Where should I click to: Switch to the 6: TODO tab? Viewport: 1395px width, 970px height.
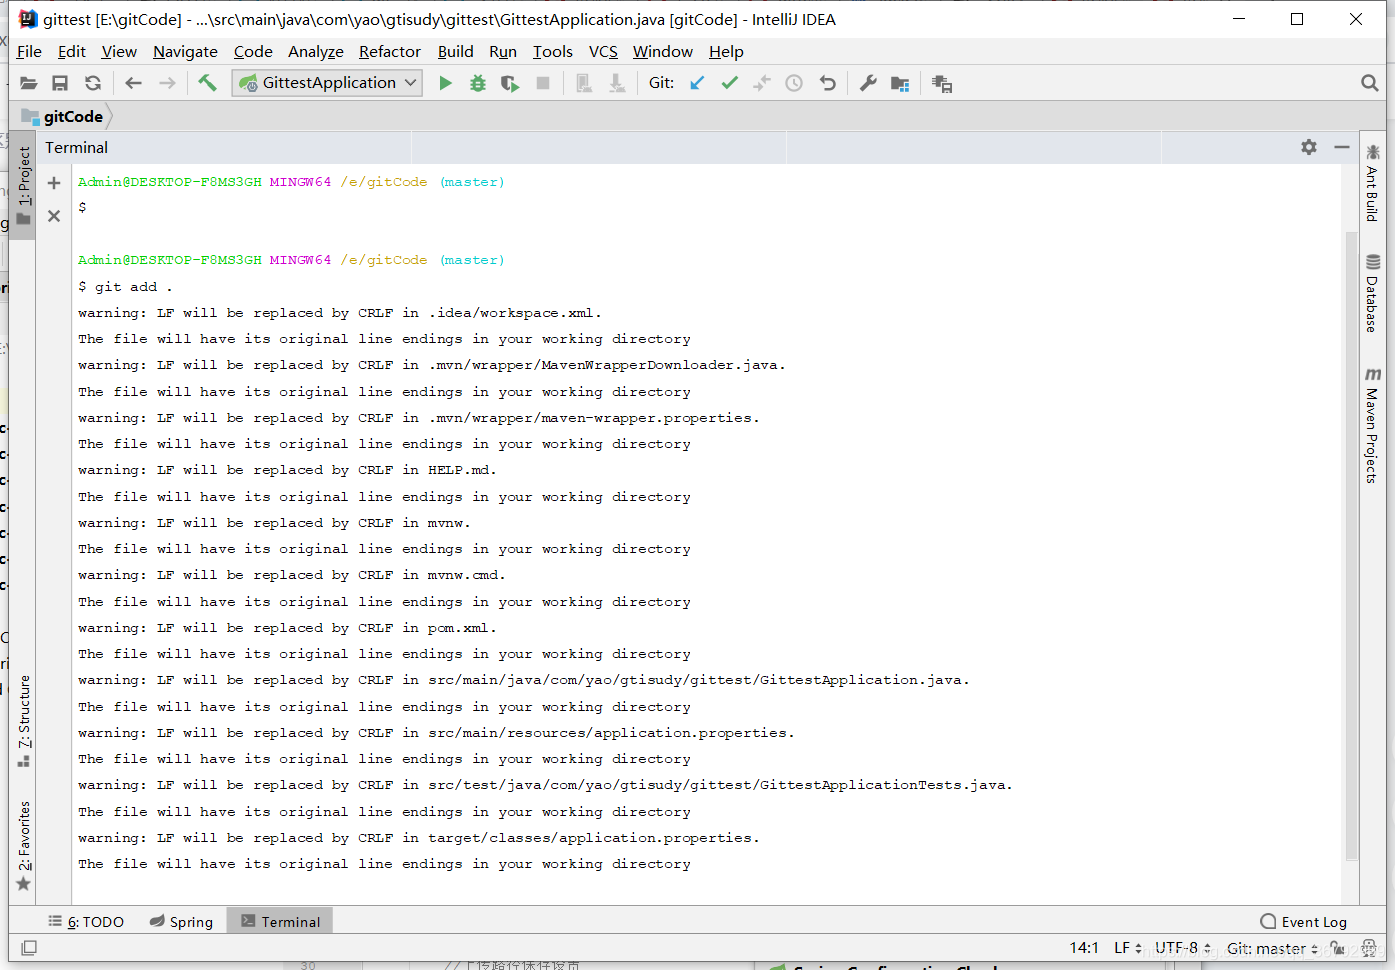coord(87,922)
